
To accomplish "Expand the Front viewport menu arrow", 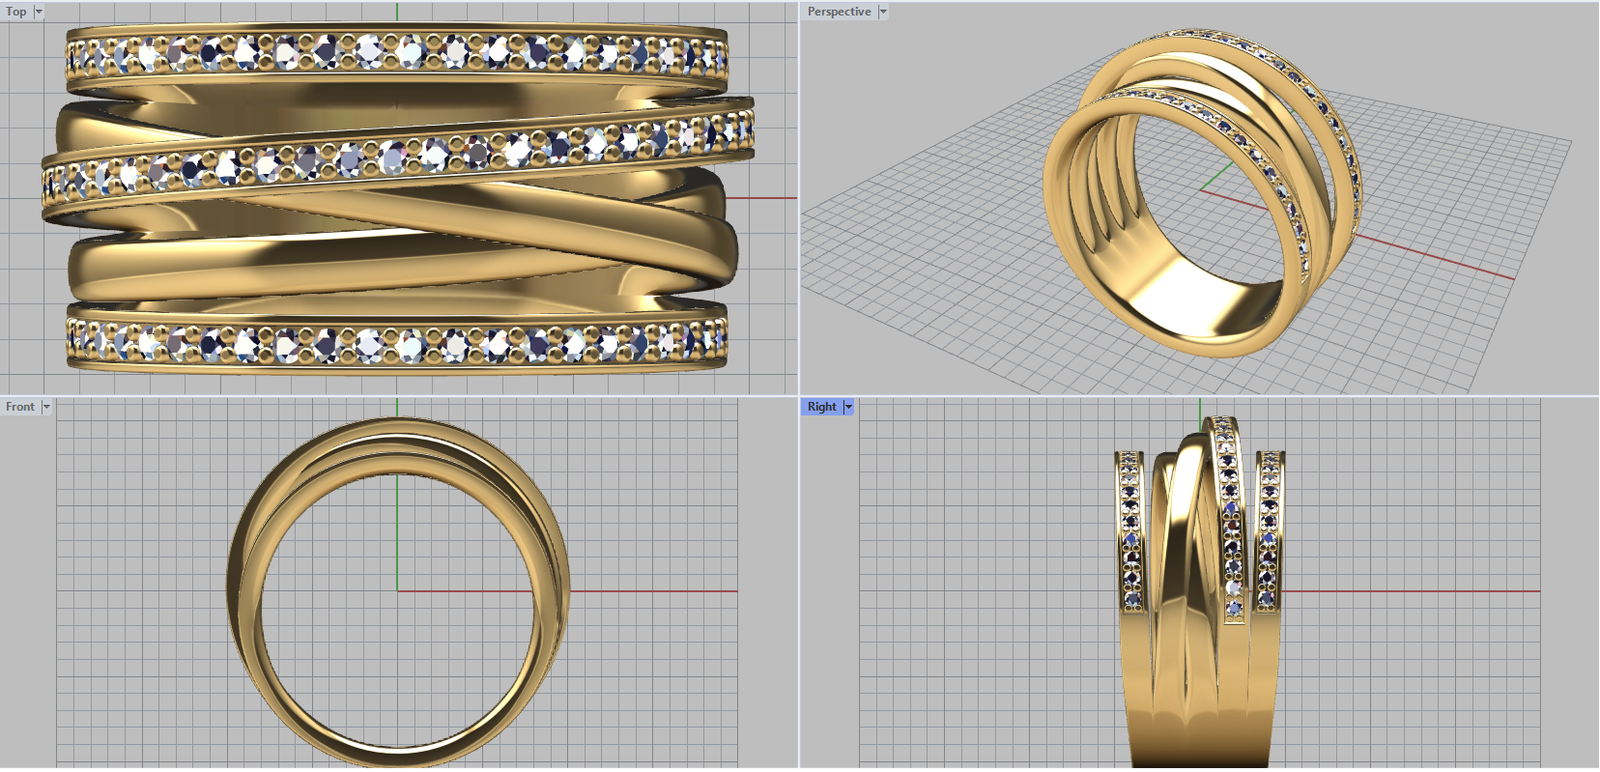I will pyautogui.click(x=46, y=407).
